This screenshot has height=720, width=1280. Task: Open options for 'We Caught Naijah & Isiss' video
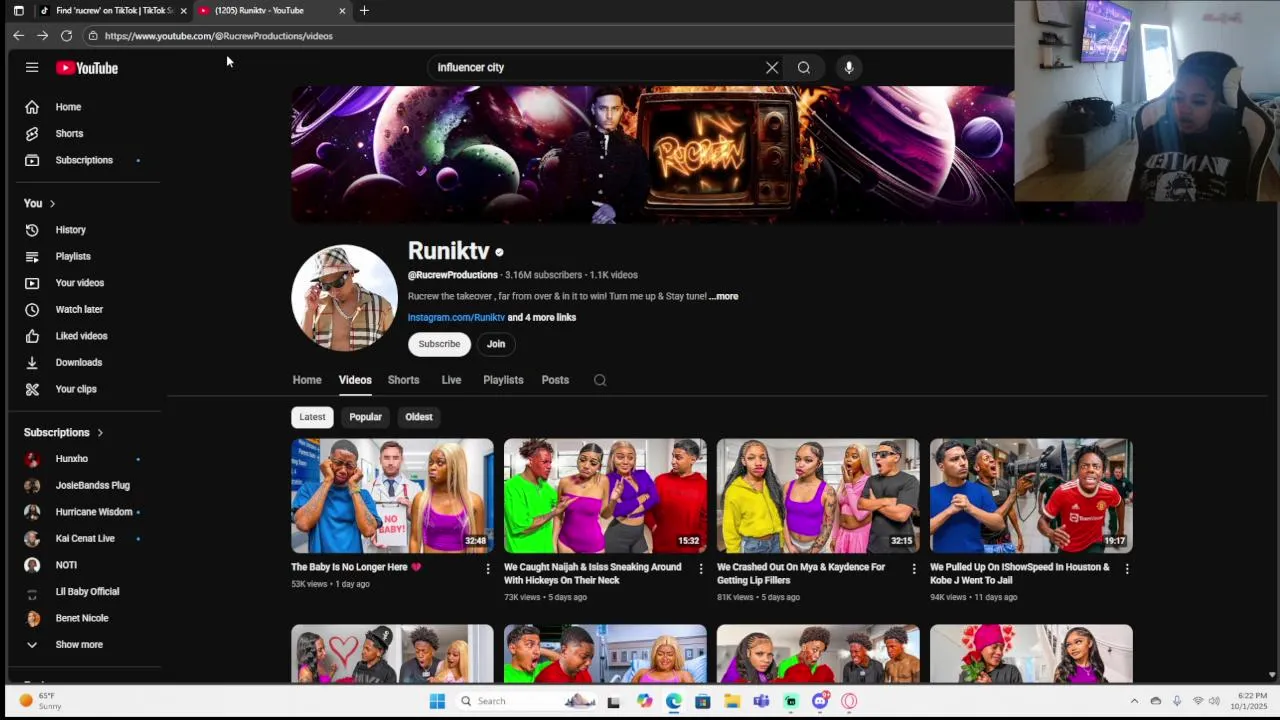click(x=700, y=568)
